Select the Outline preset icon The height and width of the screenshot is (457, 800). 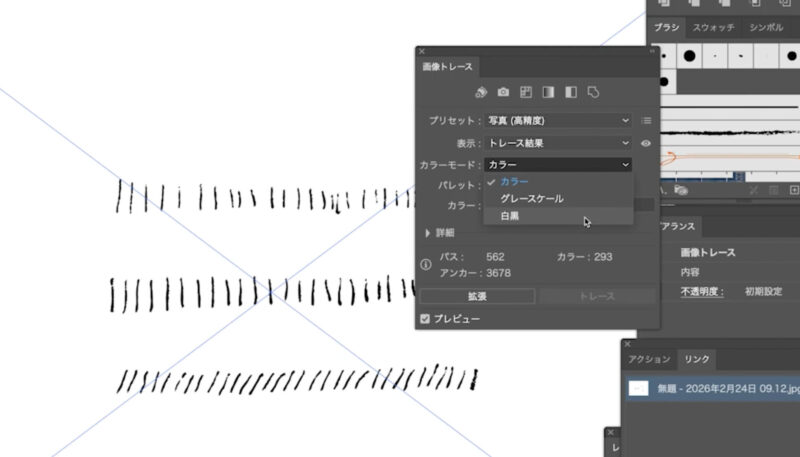click(593, 93)
